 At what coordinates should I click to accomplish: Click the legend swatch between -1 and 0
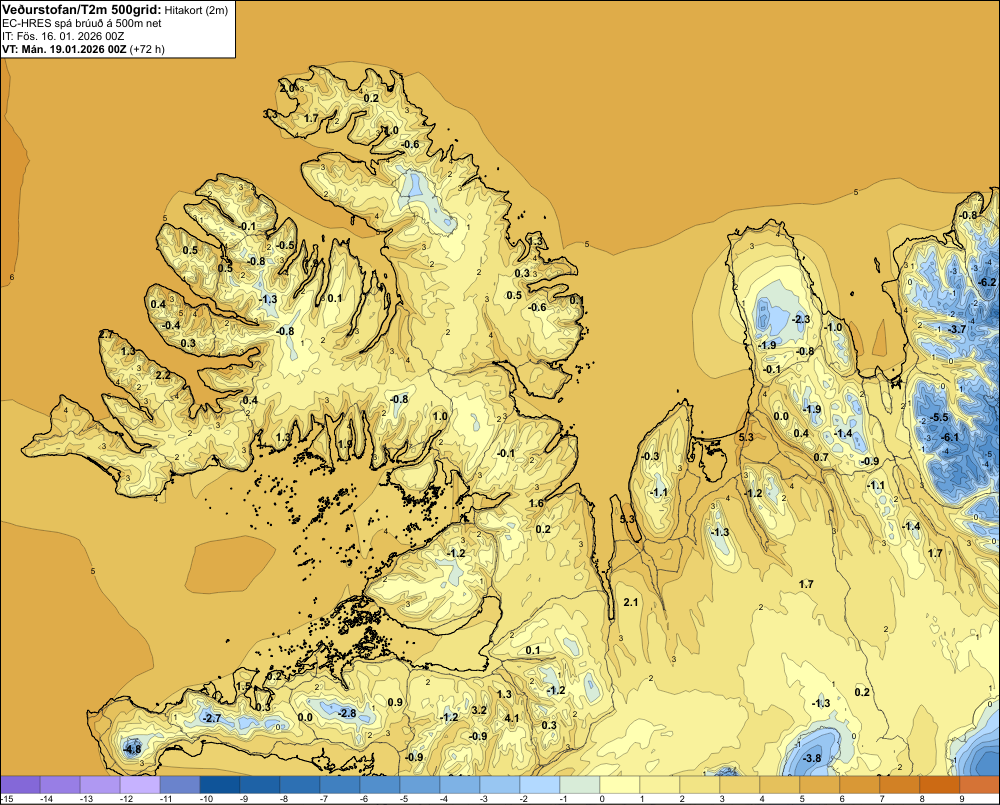(x=580, y=784)
